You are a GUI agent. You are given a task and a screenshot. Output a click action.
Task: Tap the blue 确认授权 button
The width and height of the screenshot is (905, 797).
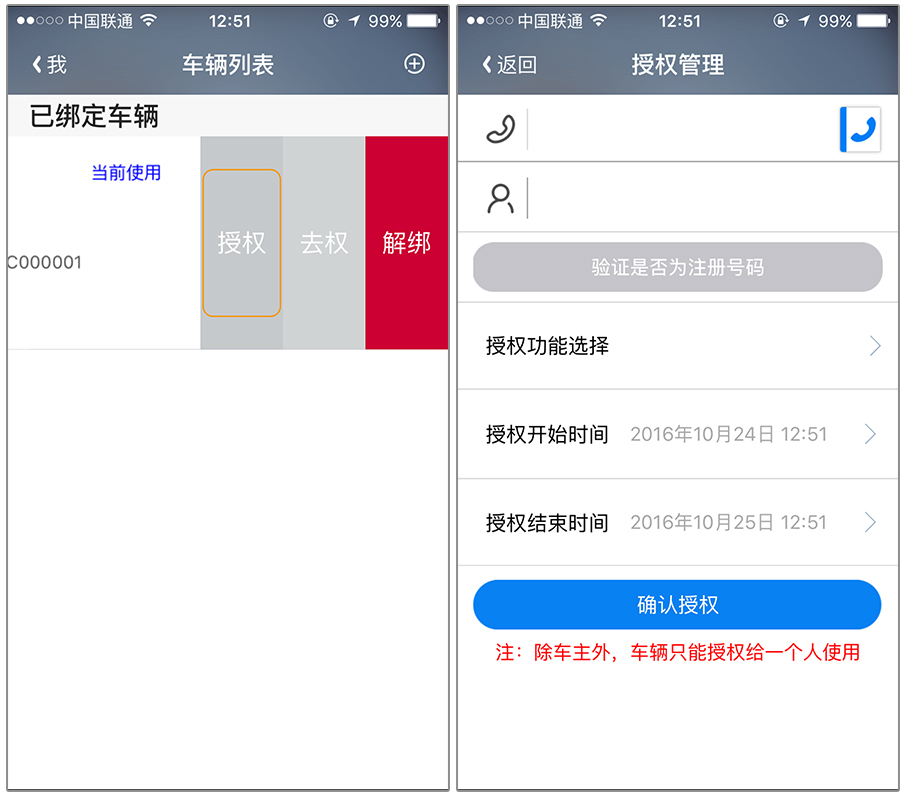tap(677, 605)
